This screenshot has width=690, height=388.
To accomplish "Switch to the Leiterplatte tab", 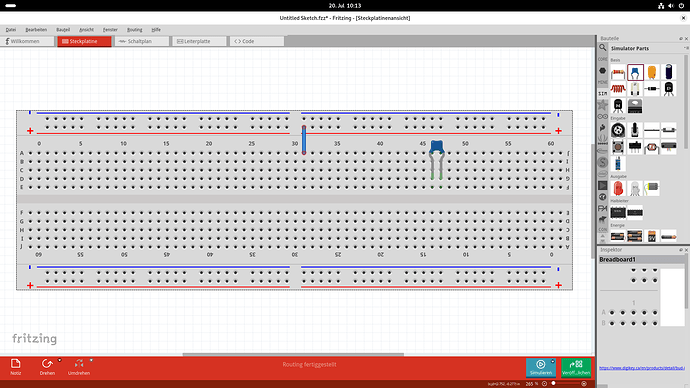I will pos(199,41).
